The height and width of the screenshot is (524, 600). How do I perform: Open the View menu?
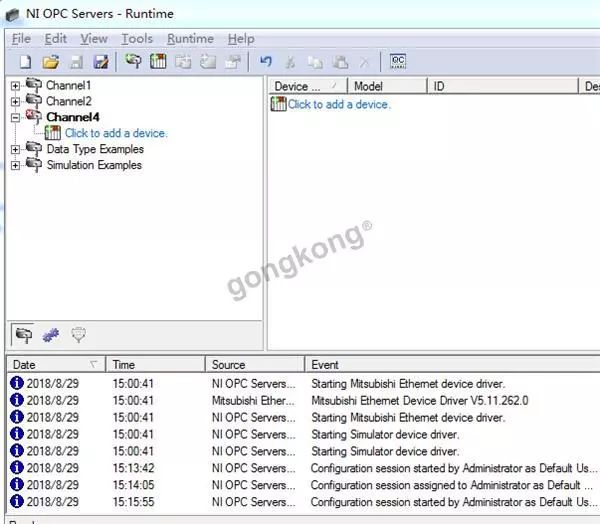[94, 39]
